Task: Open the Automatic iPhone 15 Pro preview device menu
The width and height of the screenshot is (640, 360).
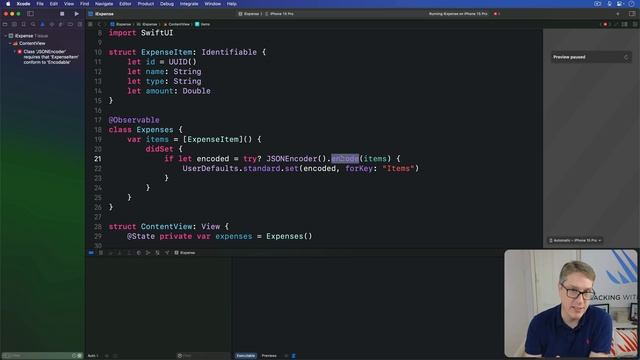Action: pos(576,240)
